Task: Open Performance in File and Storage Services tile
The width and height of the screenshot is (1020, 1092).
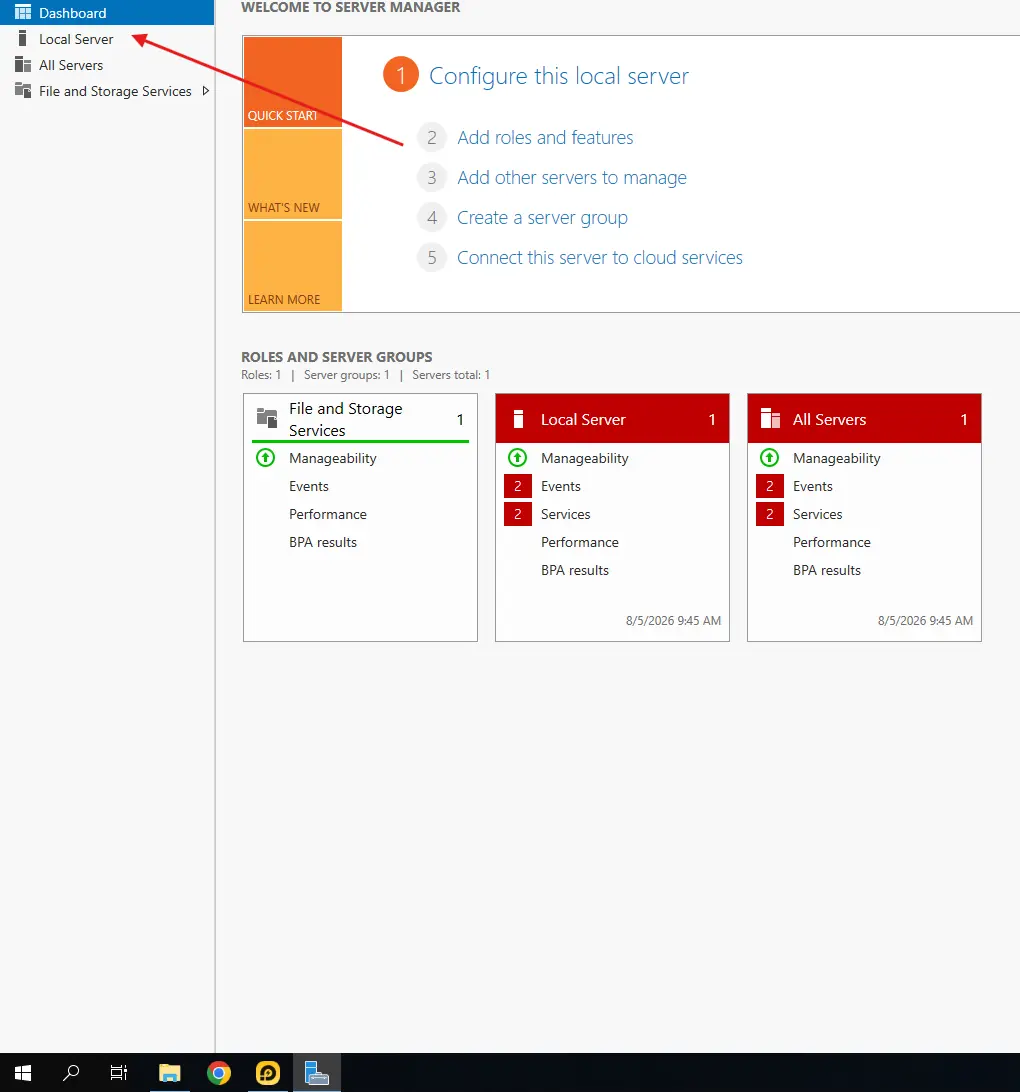Action: pyautogui.click(x=328, y=514)
